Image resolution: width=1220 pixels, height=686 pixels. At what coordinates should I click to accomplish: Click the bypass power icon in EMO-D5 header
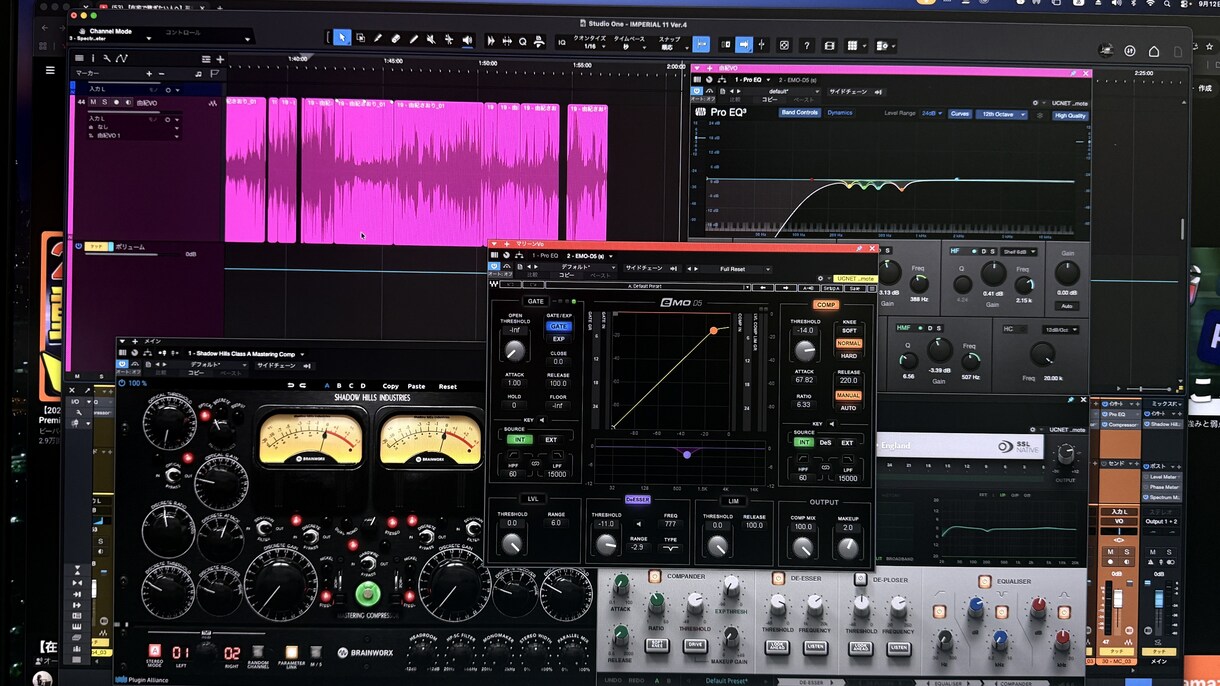tap(494, 267)
